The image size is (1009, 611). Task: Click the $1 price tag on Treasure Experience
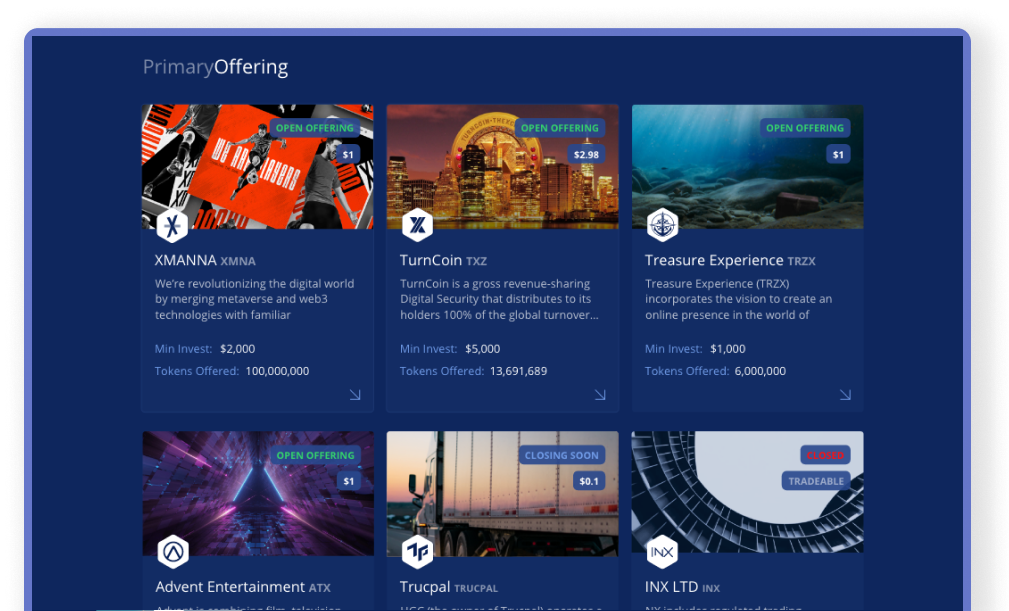(838, 154)
